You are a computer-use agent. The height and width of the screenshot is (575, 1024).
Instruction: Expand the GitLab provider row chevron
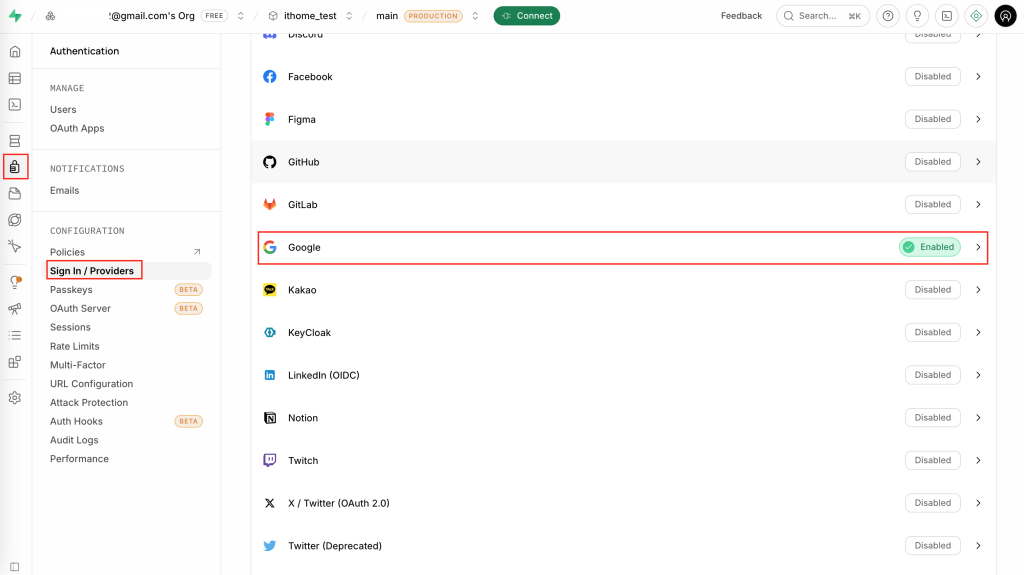pyautogui.click(x=978, y=205)
